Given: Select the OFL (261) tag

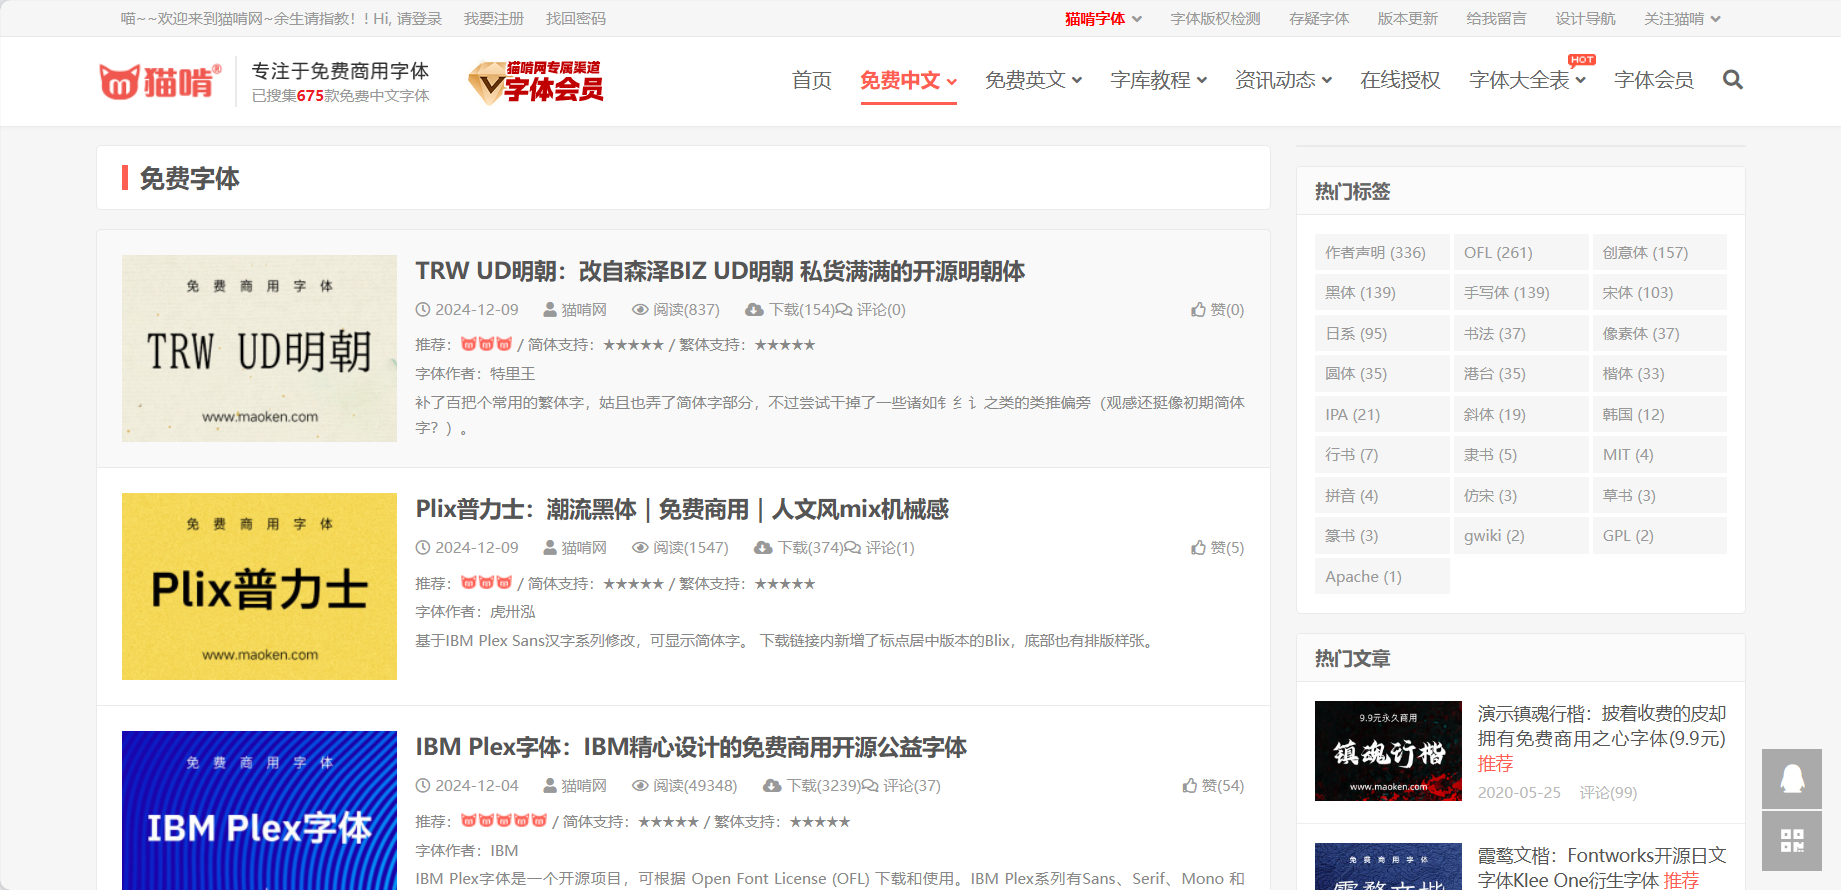Looking at the screenshot, I should tap(1521, 253).
